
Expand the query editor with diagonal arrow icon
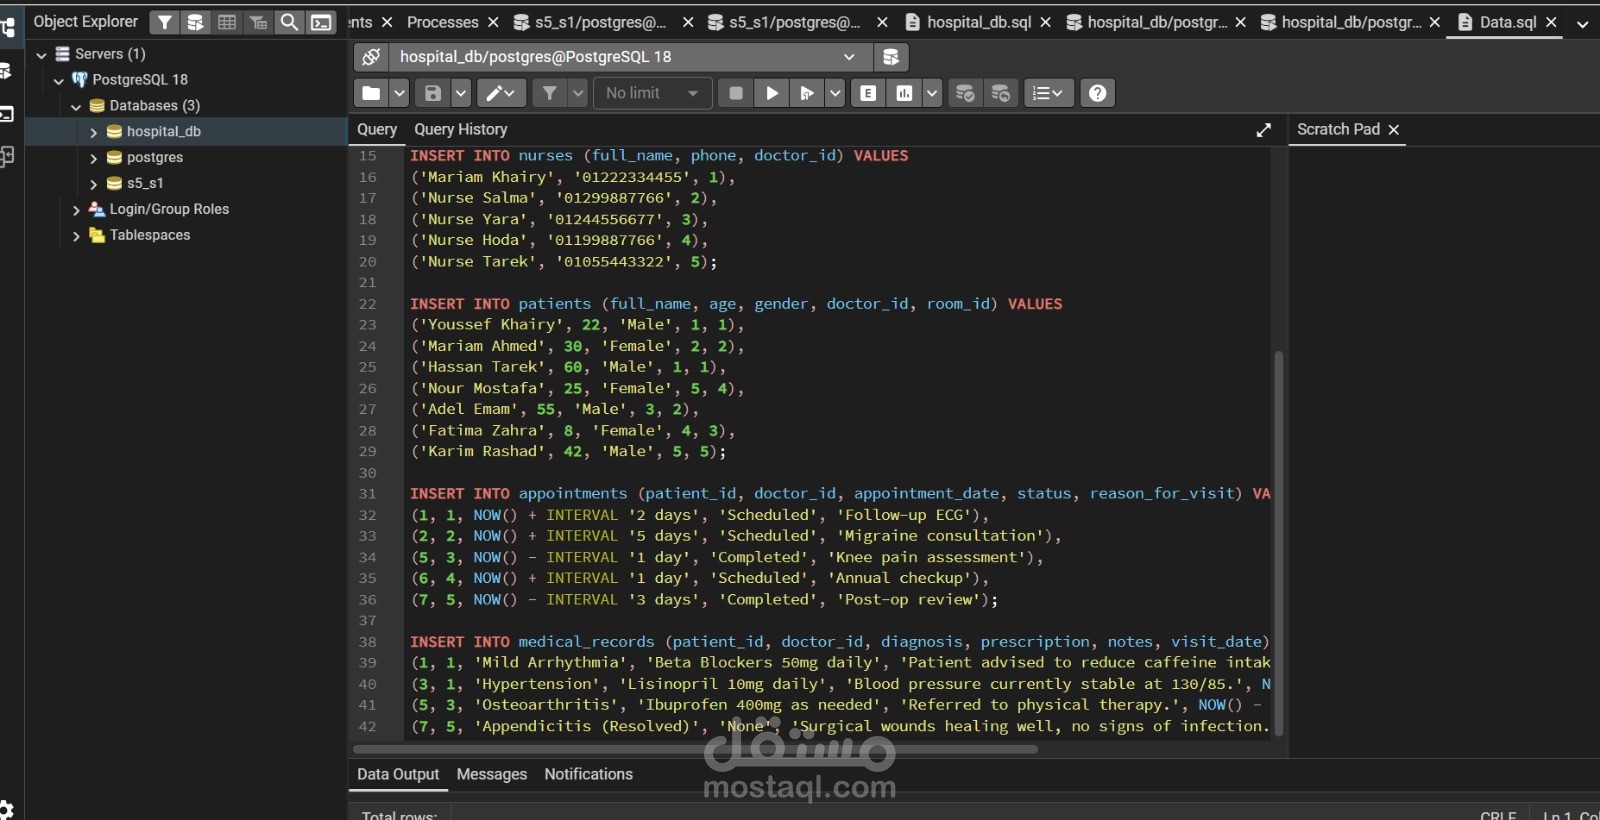click(1264, 130)
